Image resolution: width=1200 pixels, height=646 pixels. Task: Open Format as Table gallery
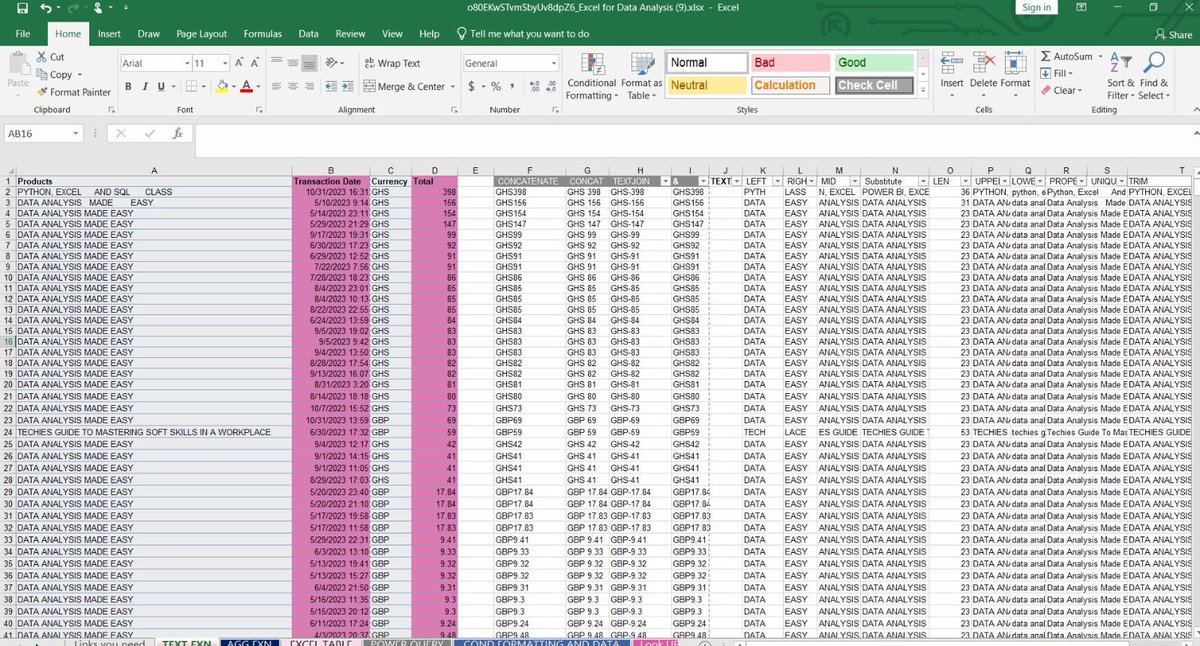point(641,76)
